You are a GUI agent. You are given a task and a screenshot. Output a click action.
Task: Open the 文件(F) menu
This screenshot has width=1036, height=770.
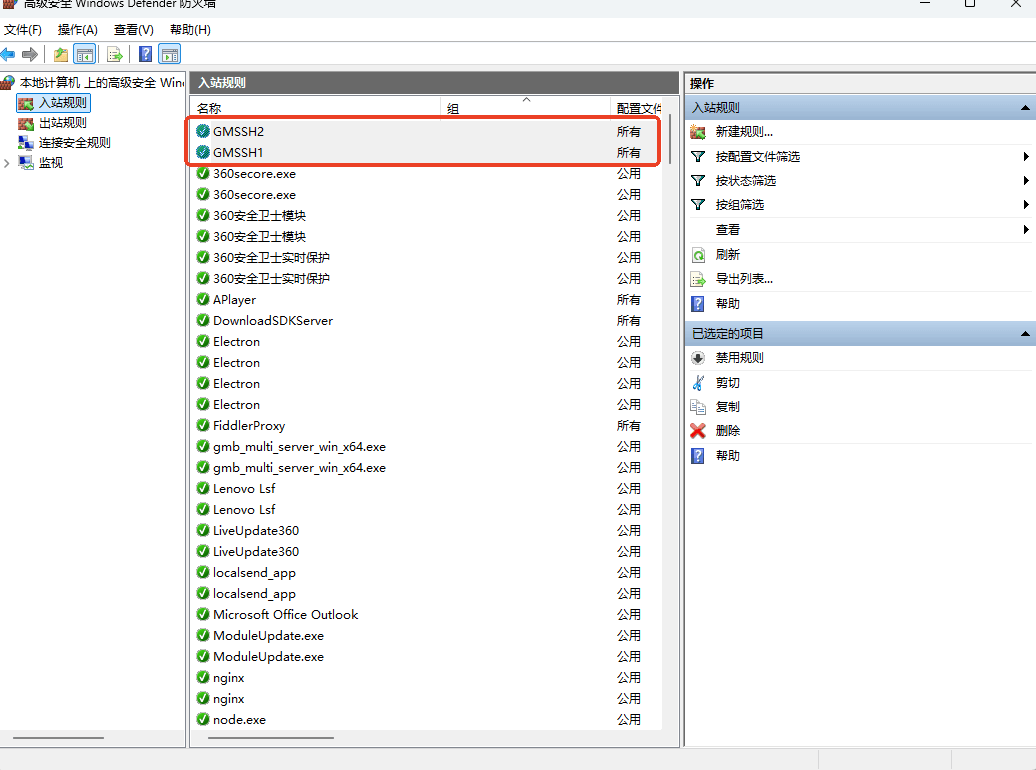[22, 30]
